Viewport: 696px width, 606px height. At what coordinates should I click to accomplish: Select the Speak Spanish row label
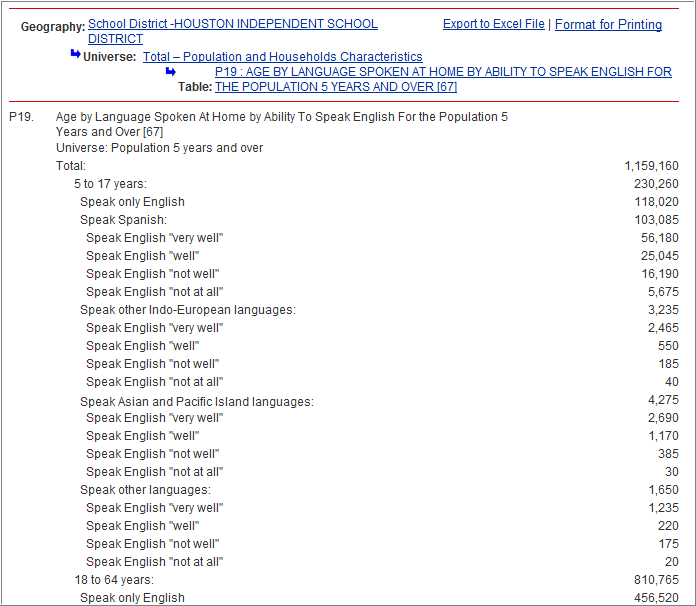(x=123, y=220)
